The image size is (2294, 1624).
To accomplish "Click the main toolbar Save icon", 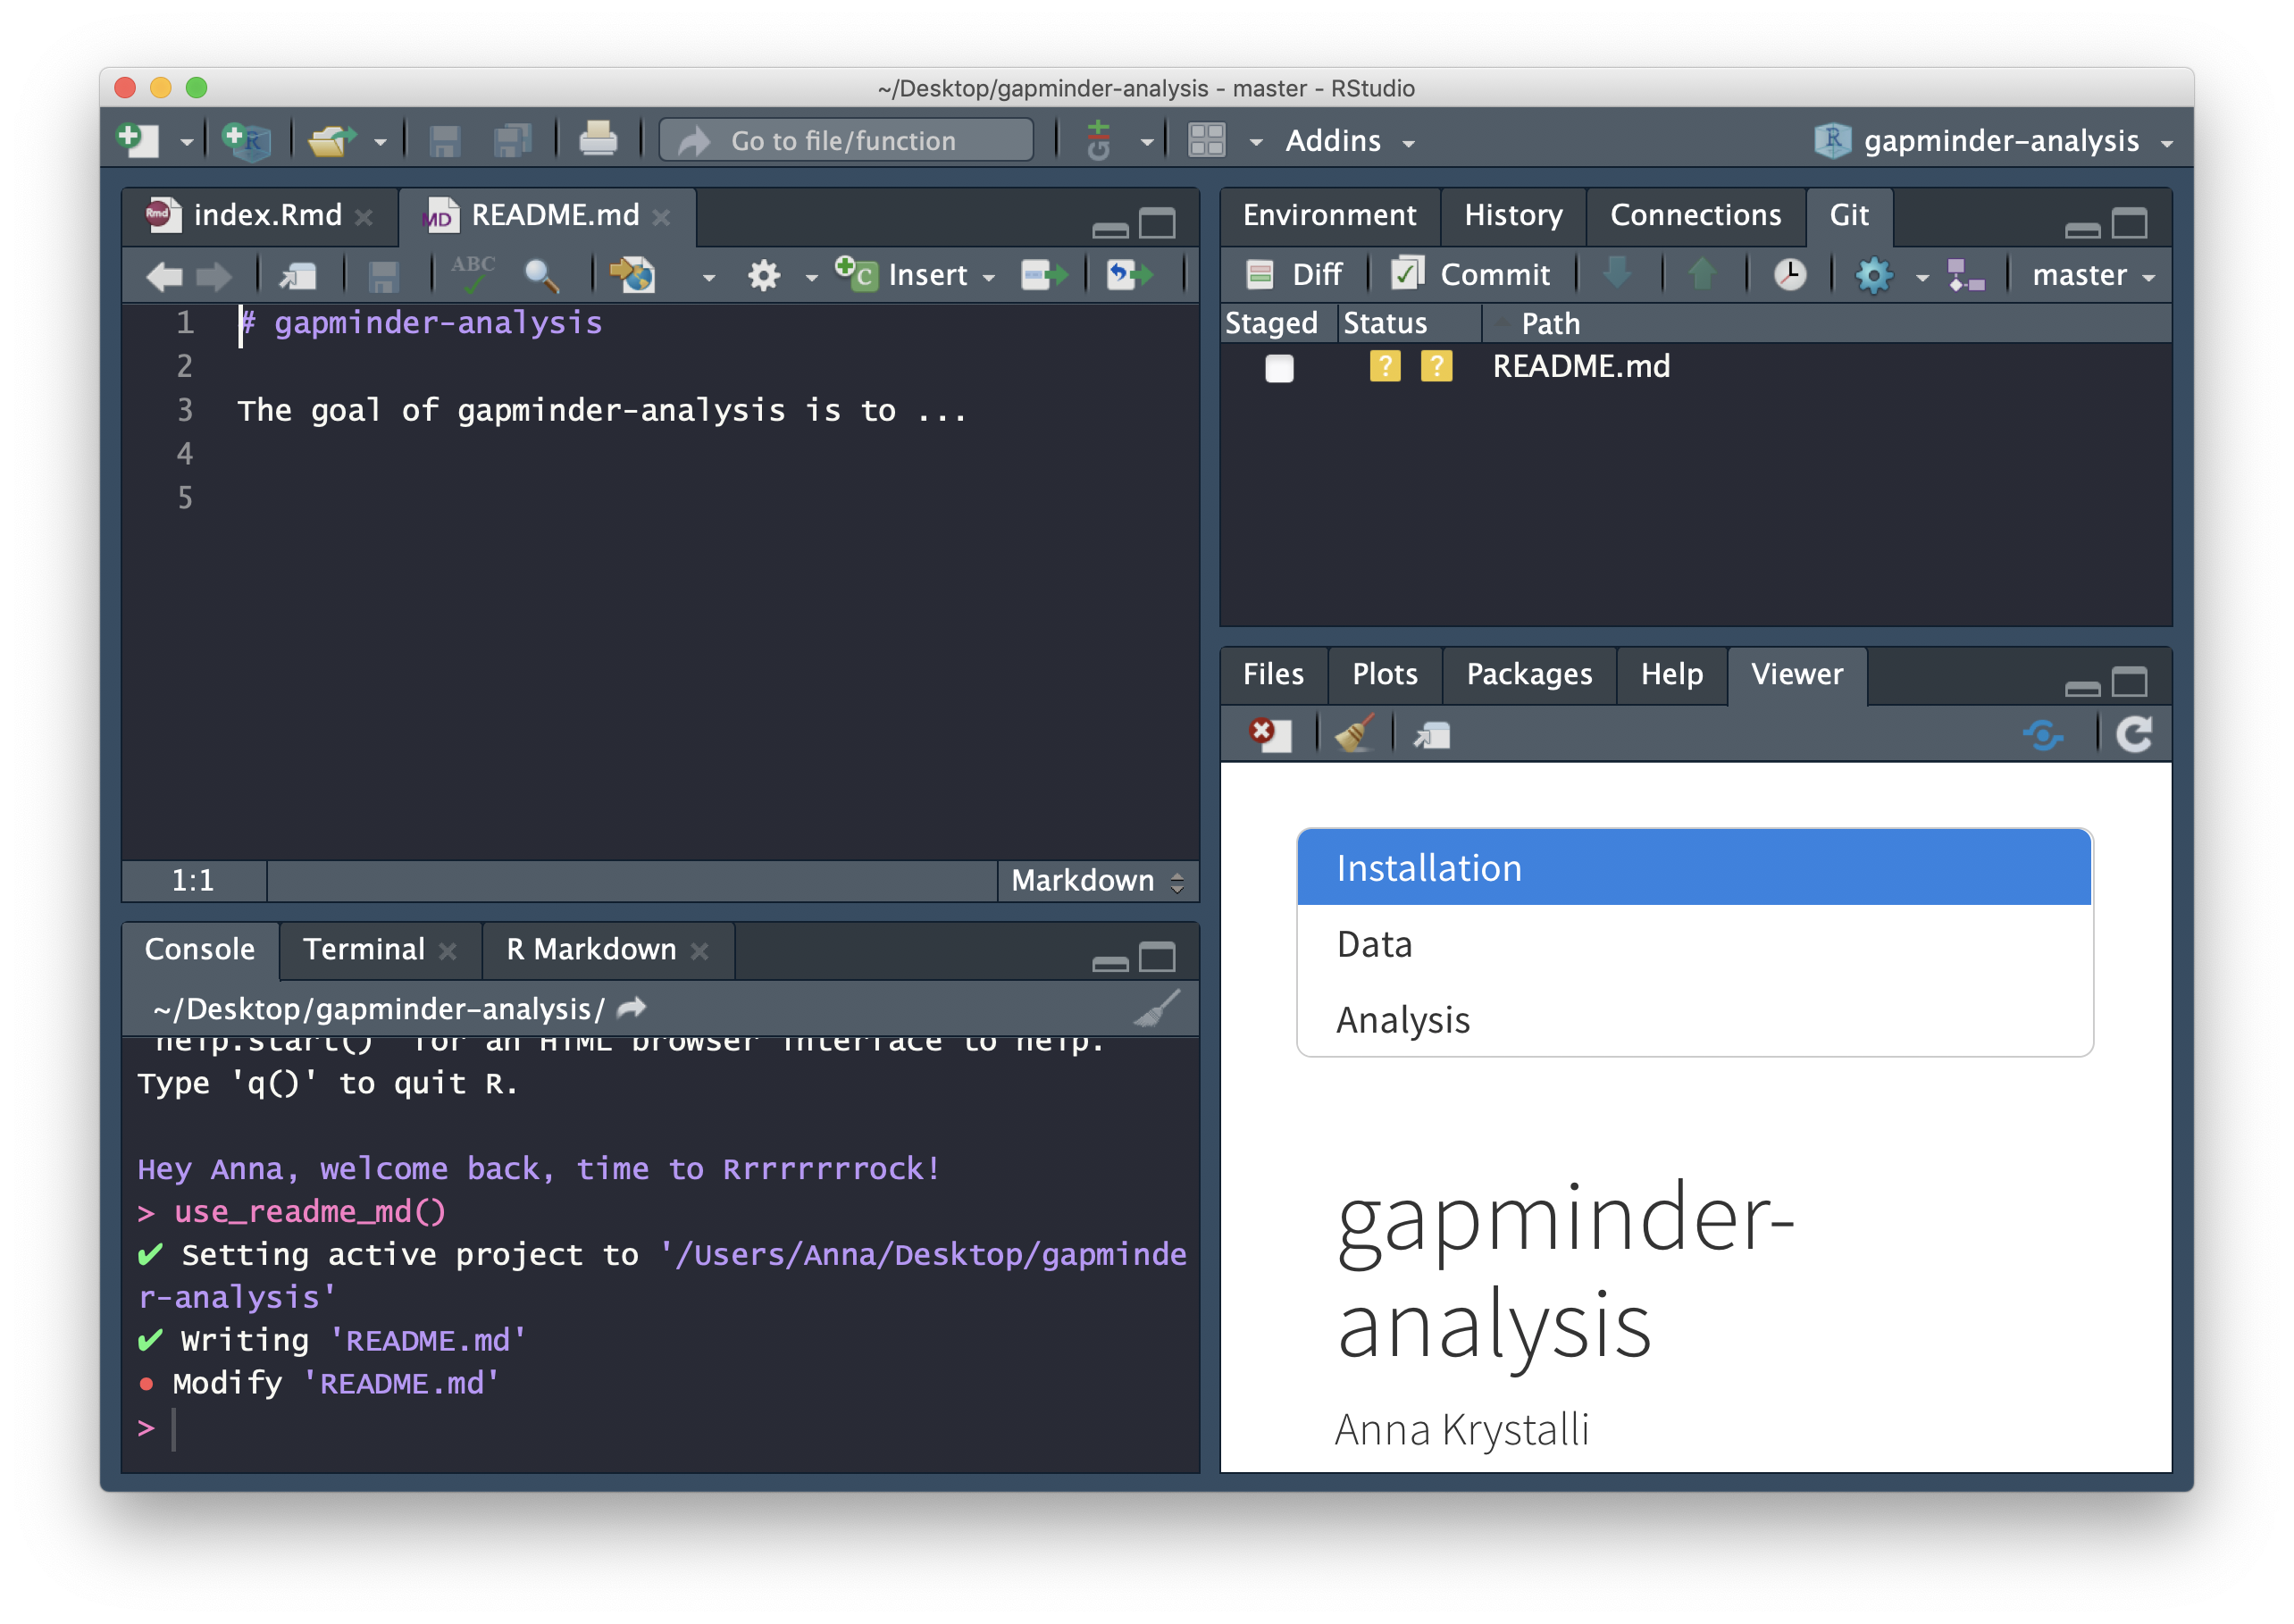I will click(444, 140).
